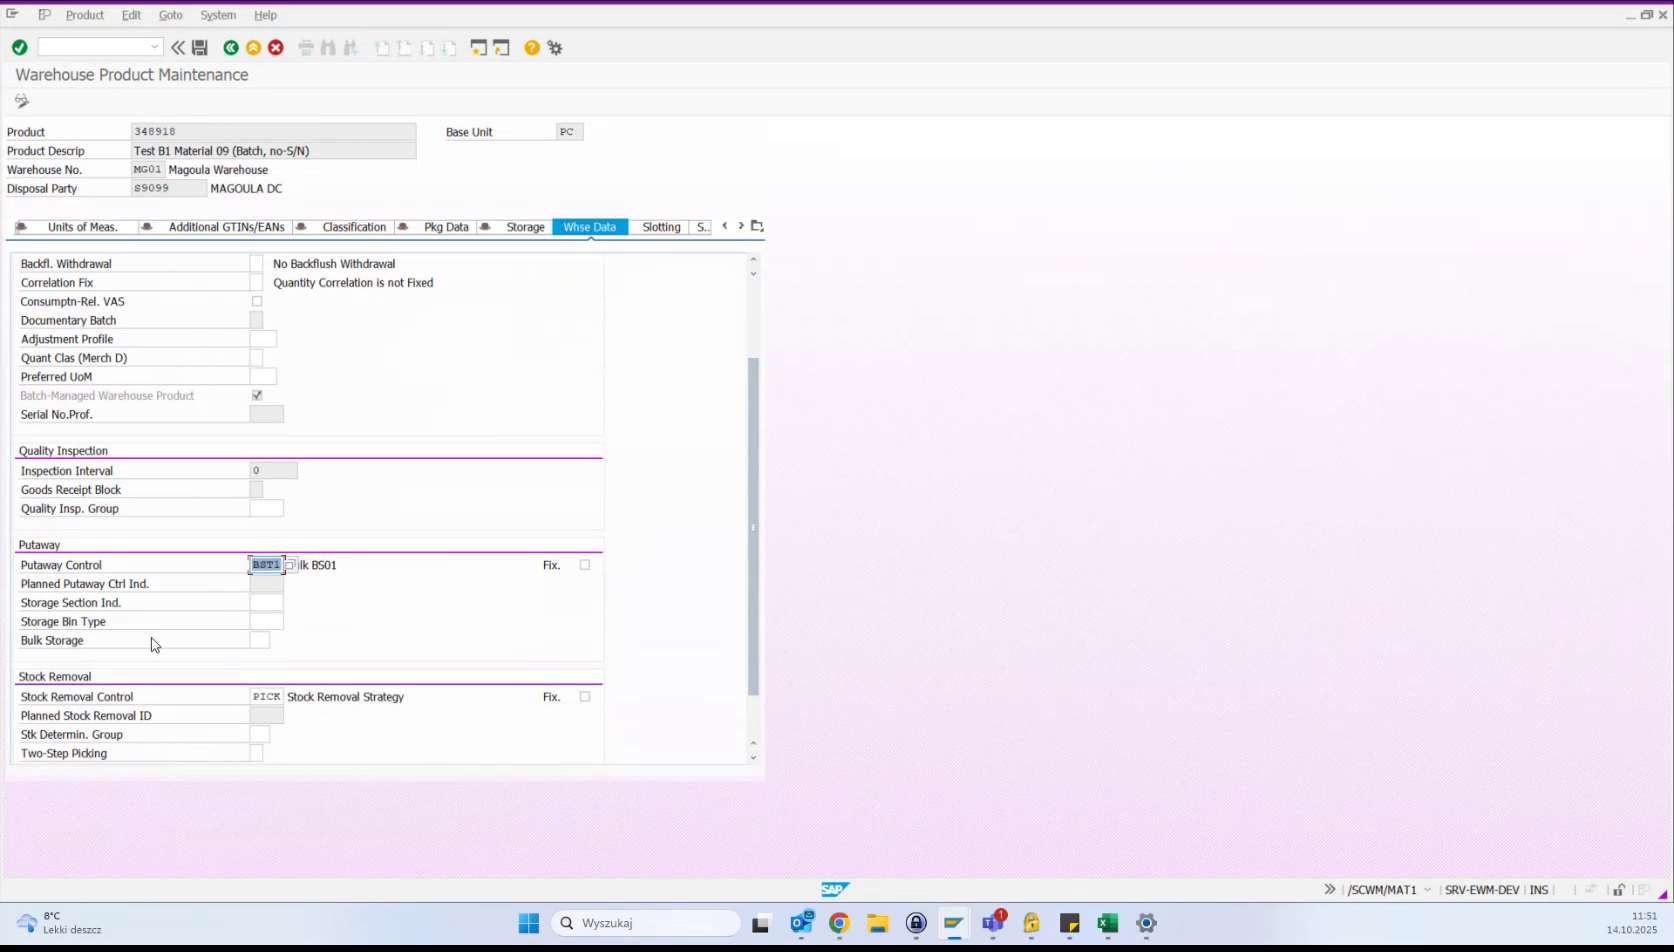Open the Goto menu
The height and width of the screenshot is (952, 1674).
(x=170, y=15)
